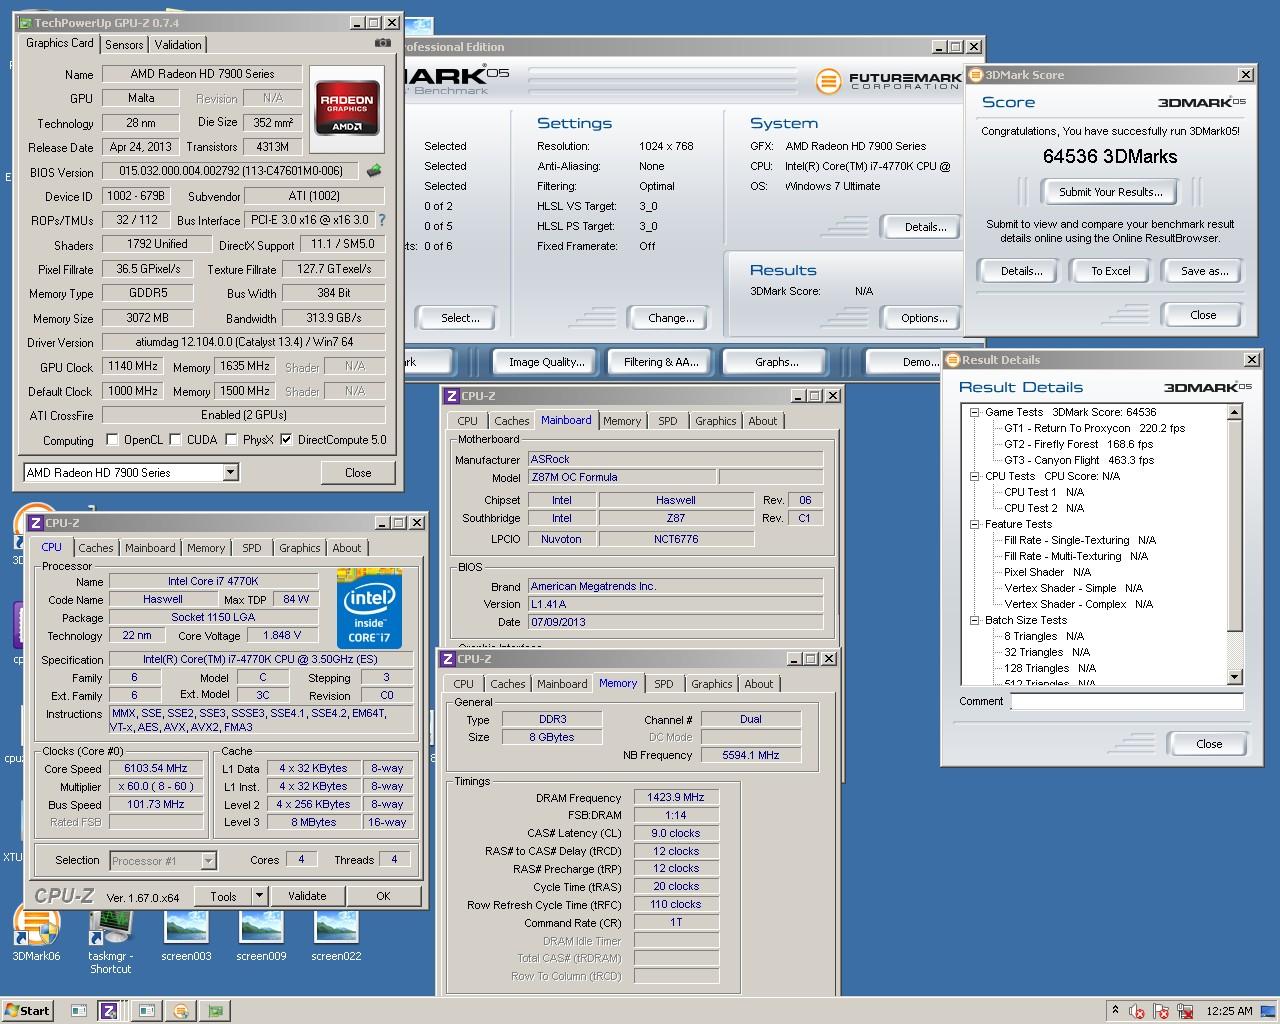Select the GT1 - Return To Proxycon row
1280x1024 pixels.
coord(1094,428)
